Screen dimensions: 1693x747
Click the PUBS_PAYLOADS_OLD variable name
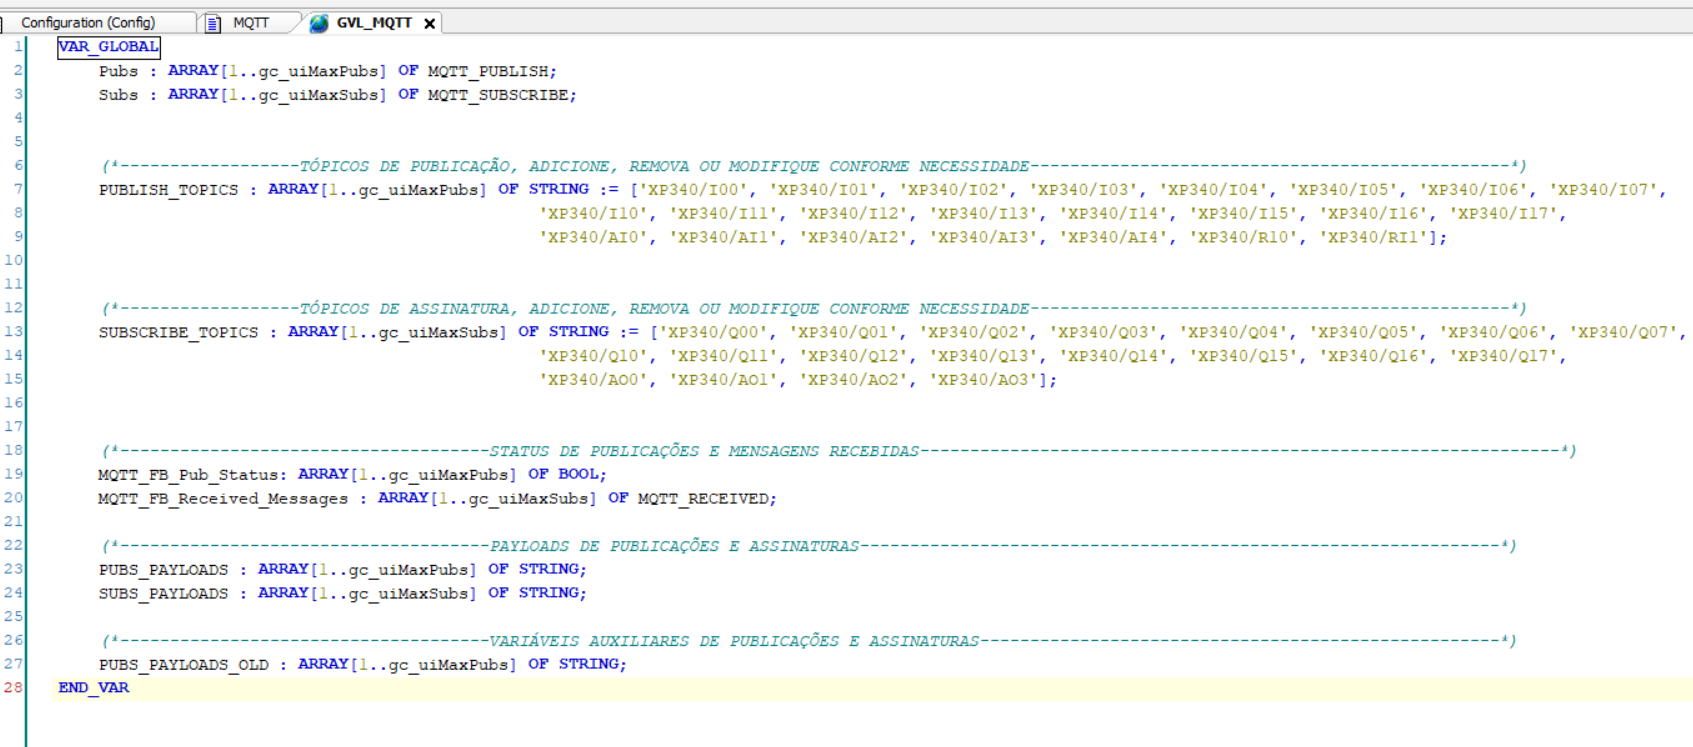click(183, 664)
